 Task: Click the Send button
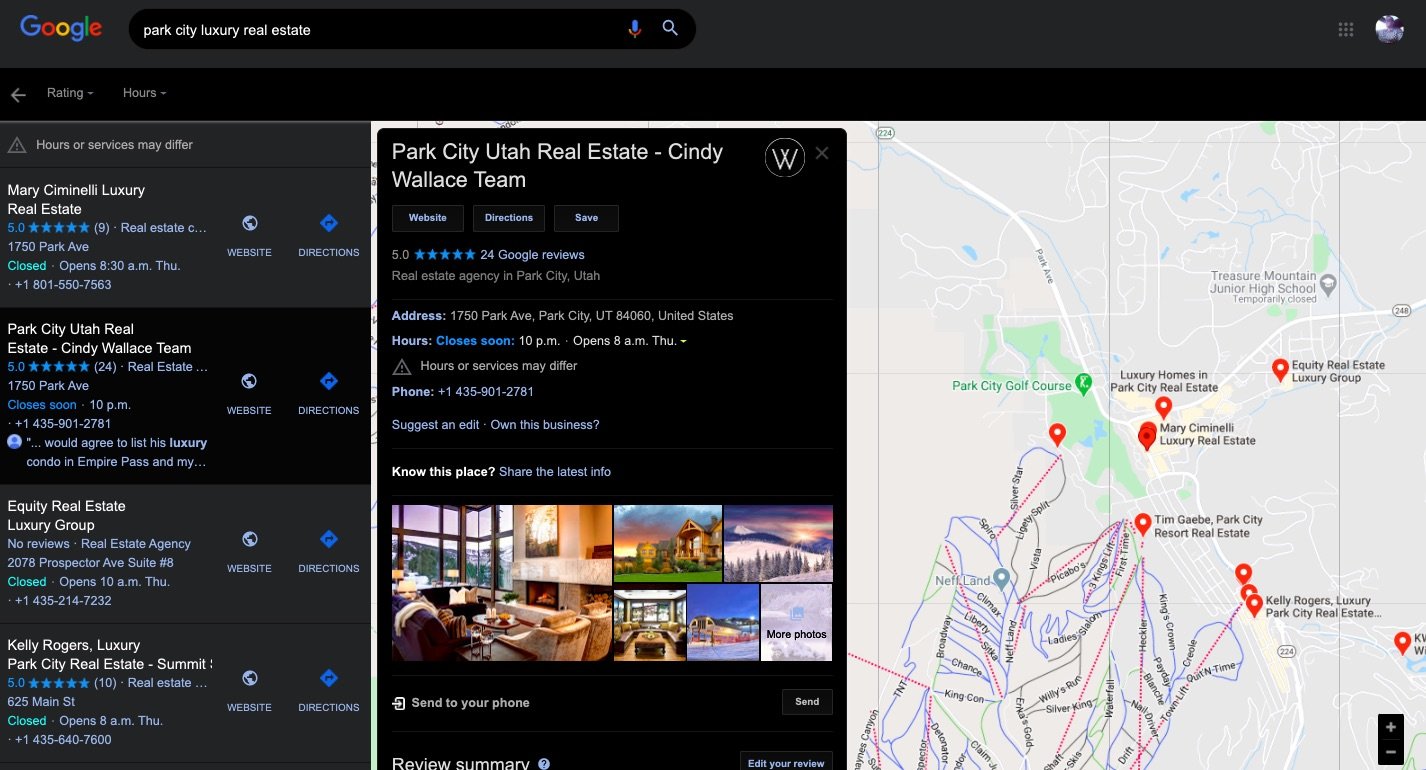[807, 702]
